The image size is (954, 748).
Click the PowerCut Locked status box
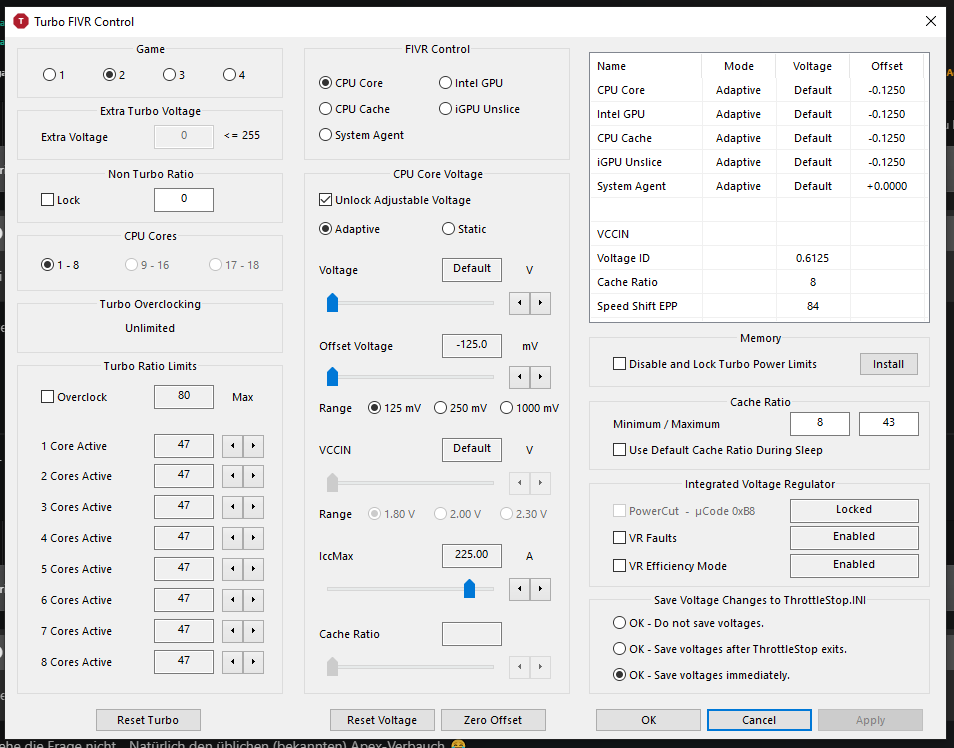click(854, 511)
